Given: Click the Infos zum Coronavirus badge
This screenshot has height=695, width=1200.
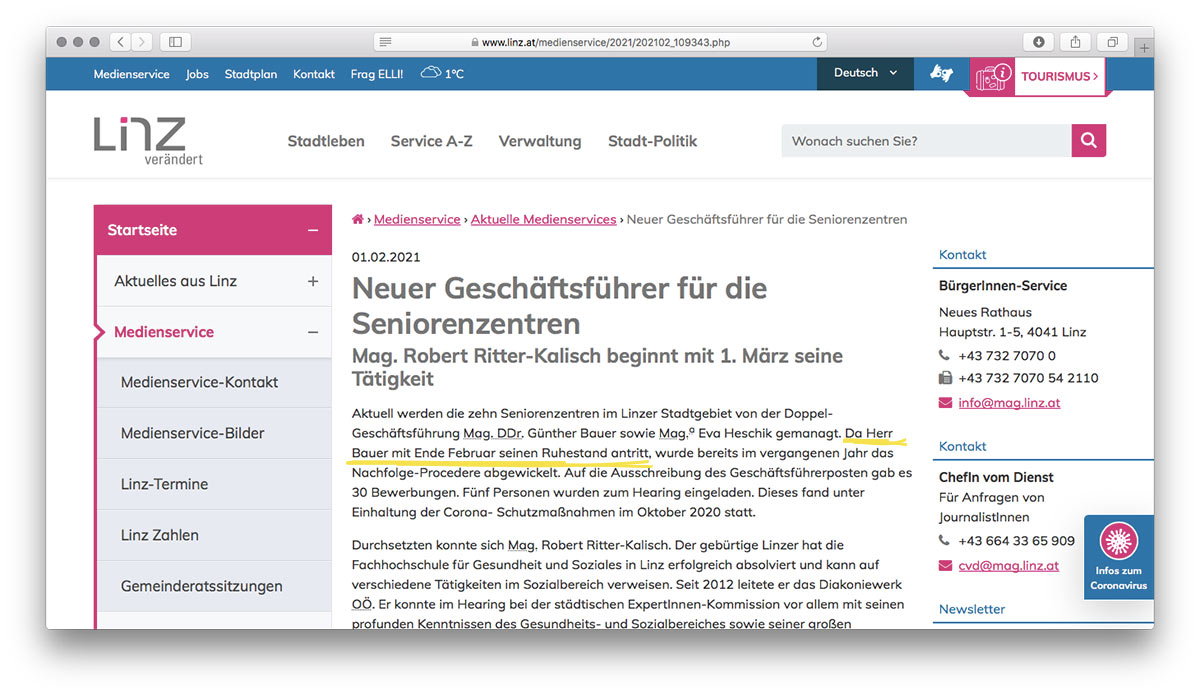Looking at the screenshot, I should [x=1118, y=557].
